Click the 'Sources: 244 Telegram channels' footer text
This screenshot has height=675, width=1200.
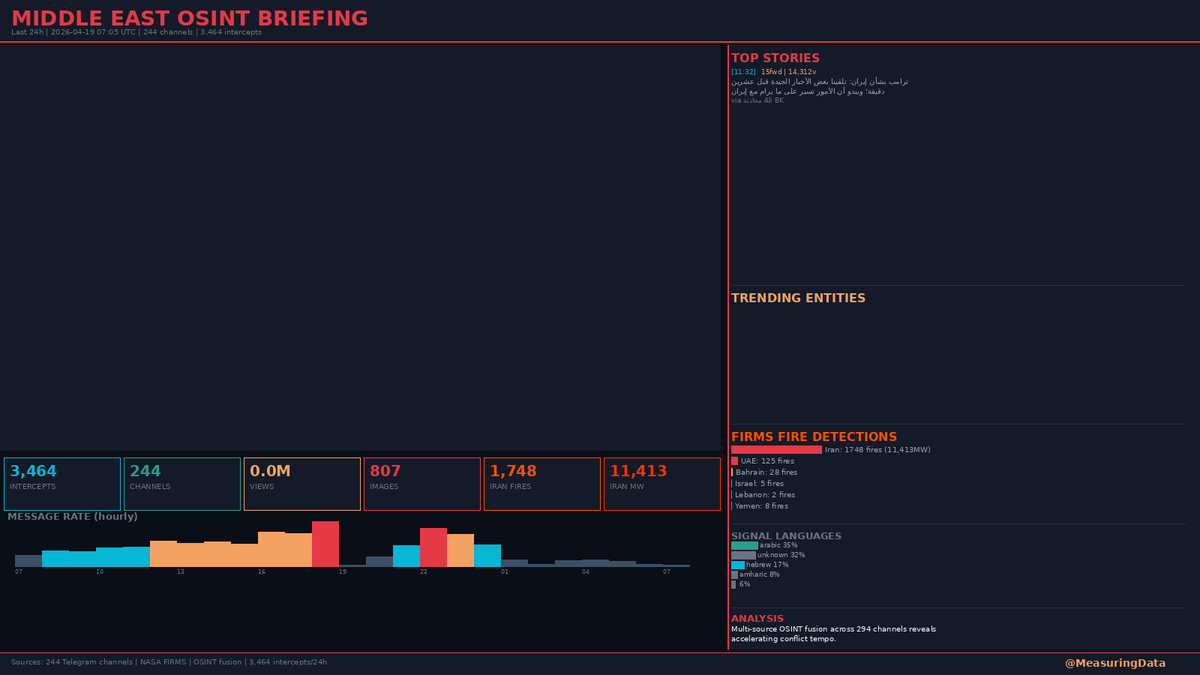[x=169, y=662]
